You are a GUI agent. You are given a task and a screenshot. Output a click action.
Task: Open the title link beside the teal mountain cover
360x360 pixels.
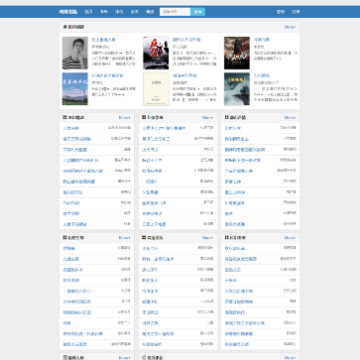(262, 76)
